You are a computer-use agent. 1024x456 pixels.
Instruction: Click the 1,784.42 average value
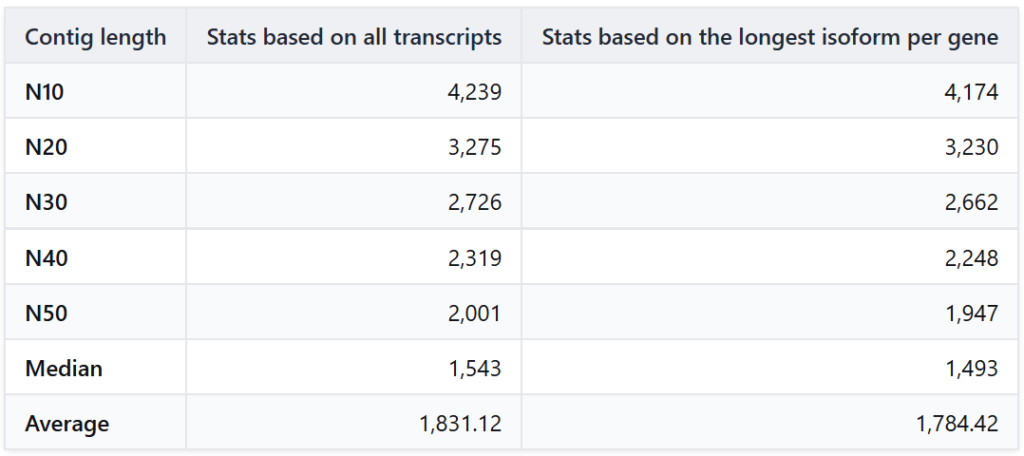tap(957, 423)
